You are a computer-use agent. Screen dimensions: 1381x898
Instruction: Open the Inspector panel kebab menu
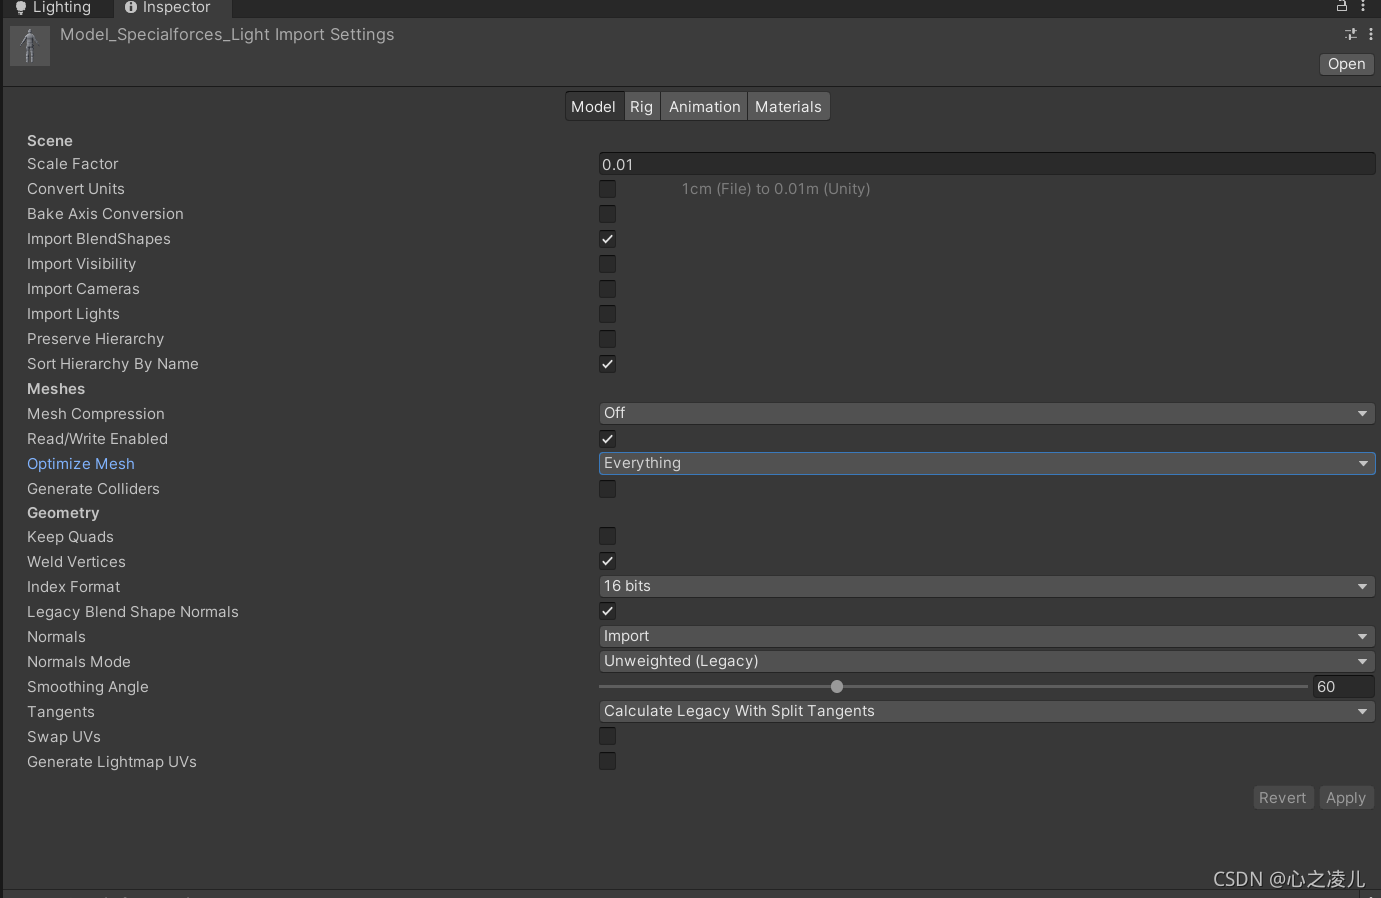pyautogui.click(x=1363, y=6)
